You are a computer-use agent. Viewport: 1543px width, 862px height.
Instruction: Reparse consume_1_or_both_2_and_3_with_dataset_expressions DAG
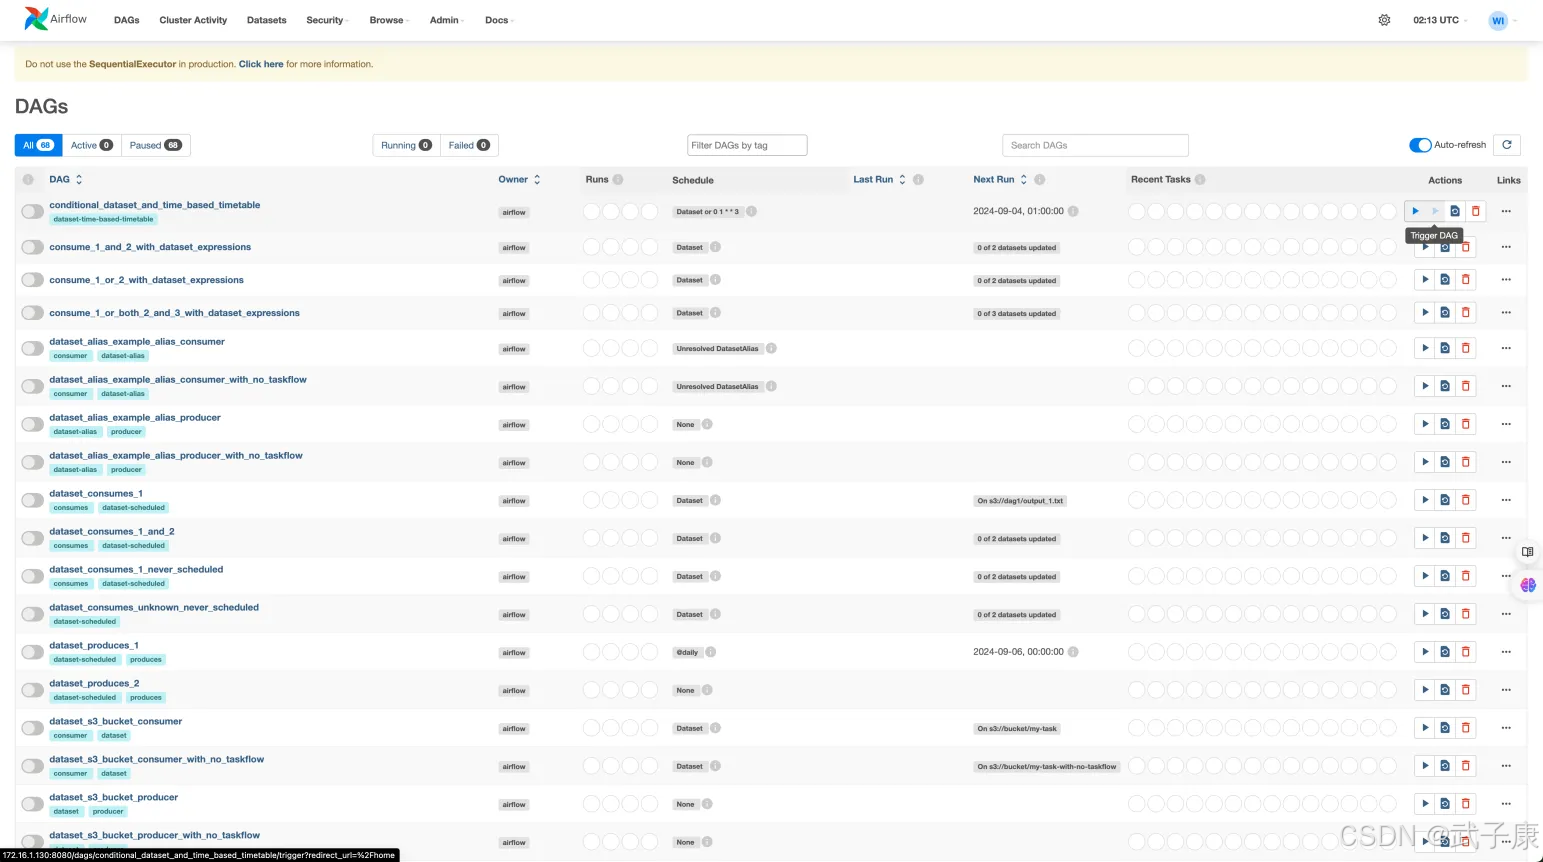pyautogui.click(x=1445, y=313)
